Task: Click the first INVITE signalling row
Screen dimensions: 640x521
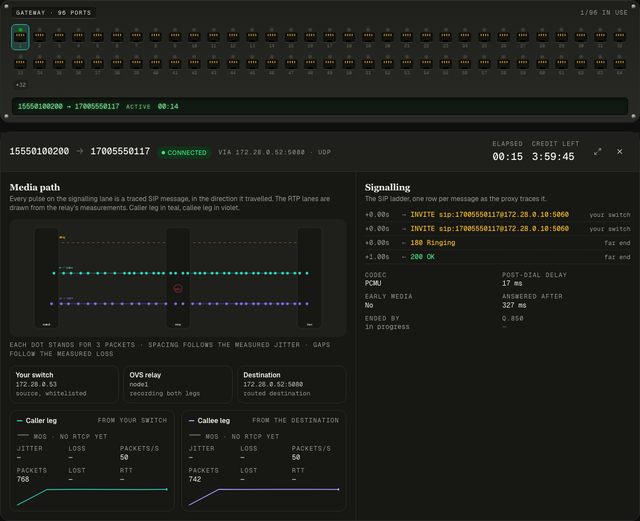Action: 498,215
